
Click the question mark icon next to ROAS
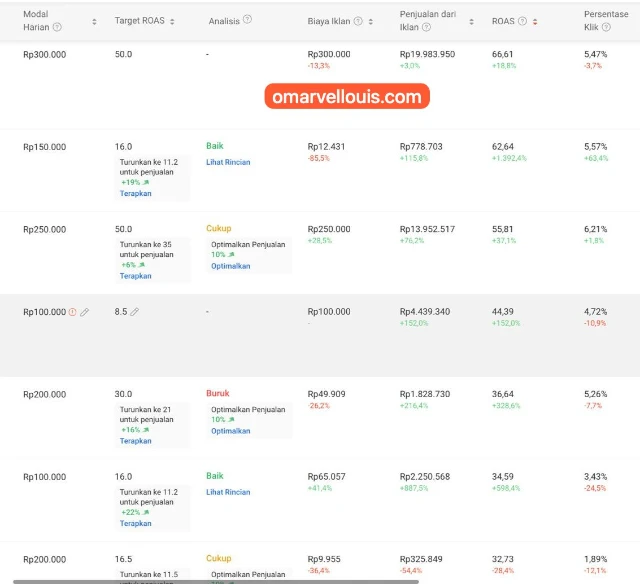522,21
